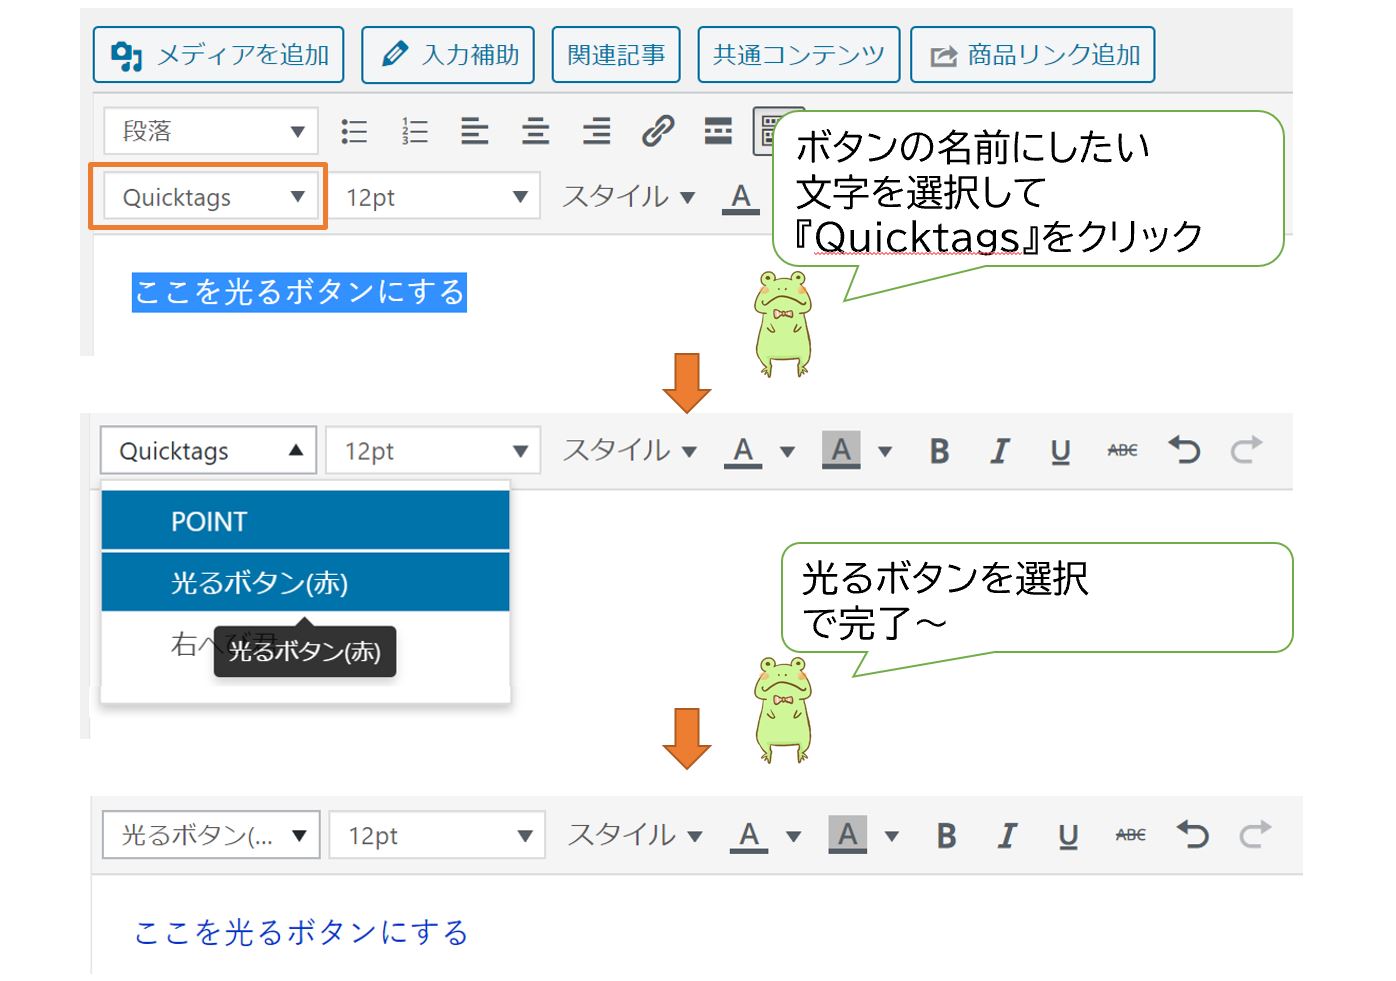Viewport: 1396px width, 981px height.
Task: Select the bulleted list icon
Action: click(353, 130)
